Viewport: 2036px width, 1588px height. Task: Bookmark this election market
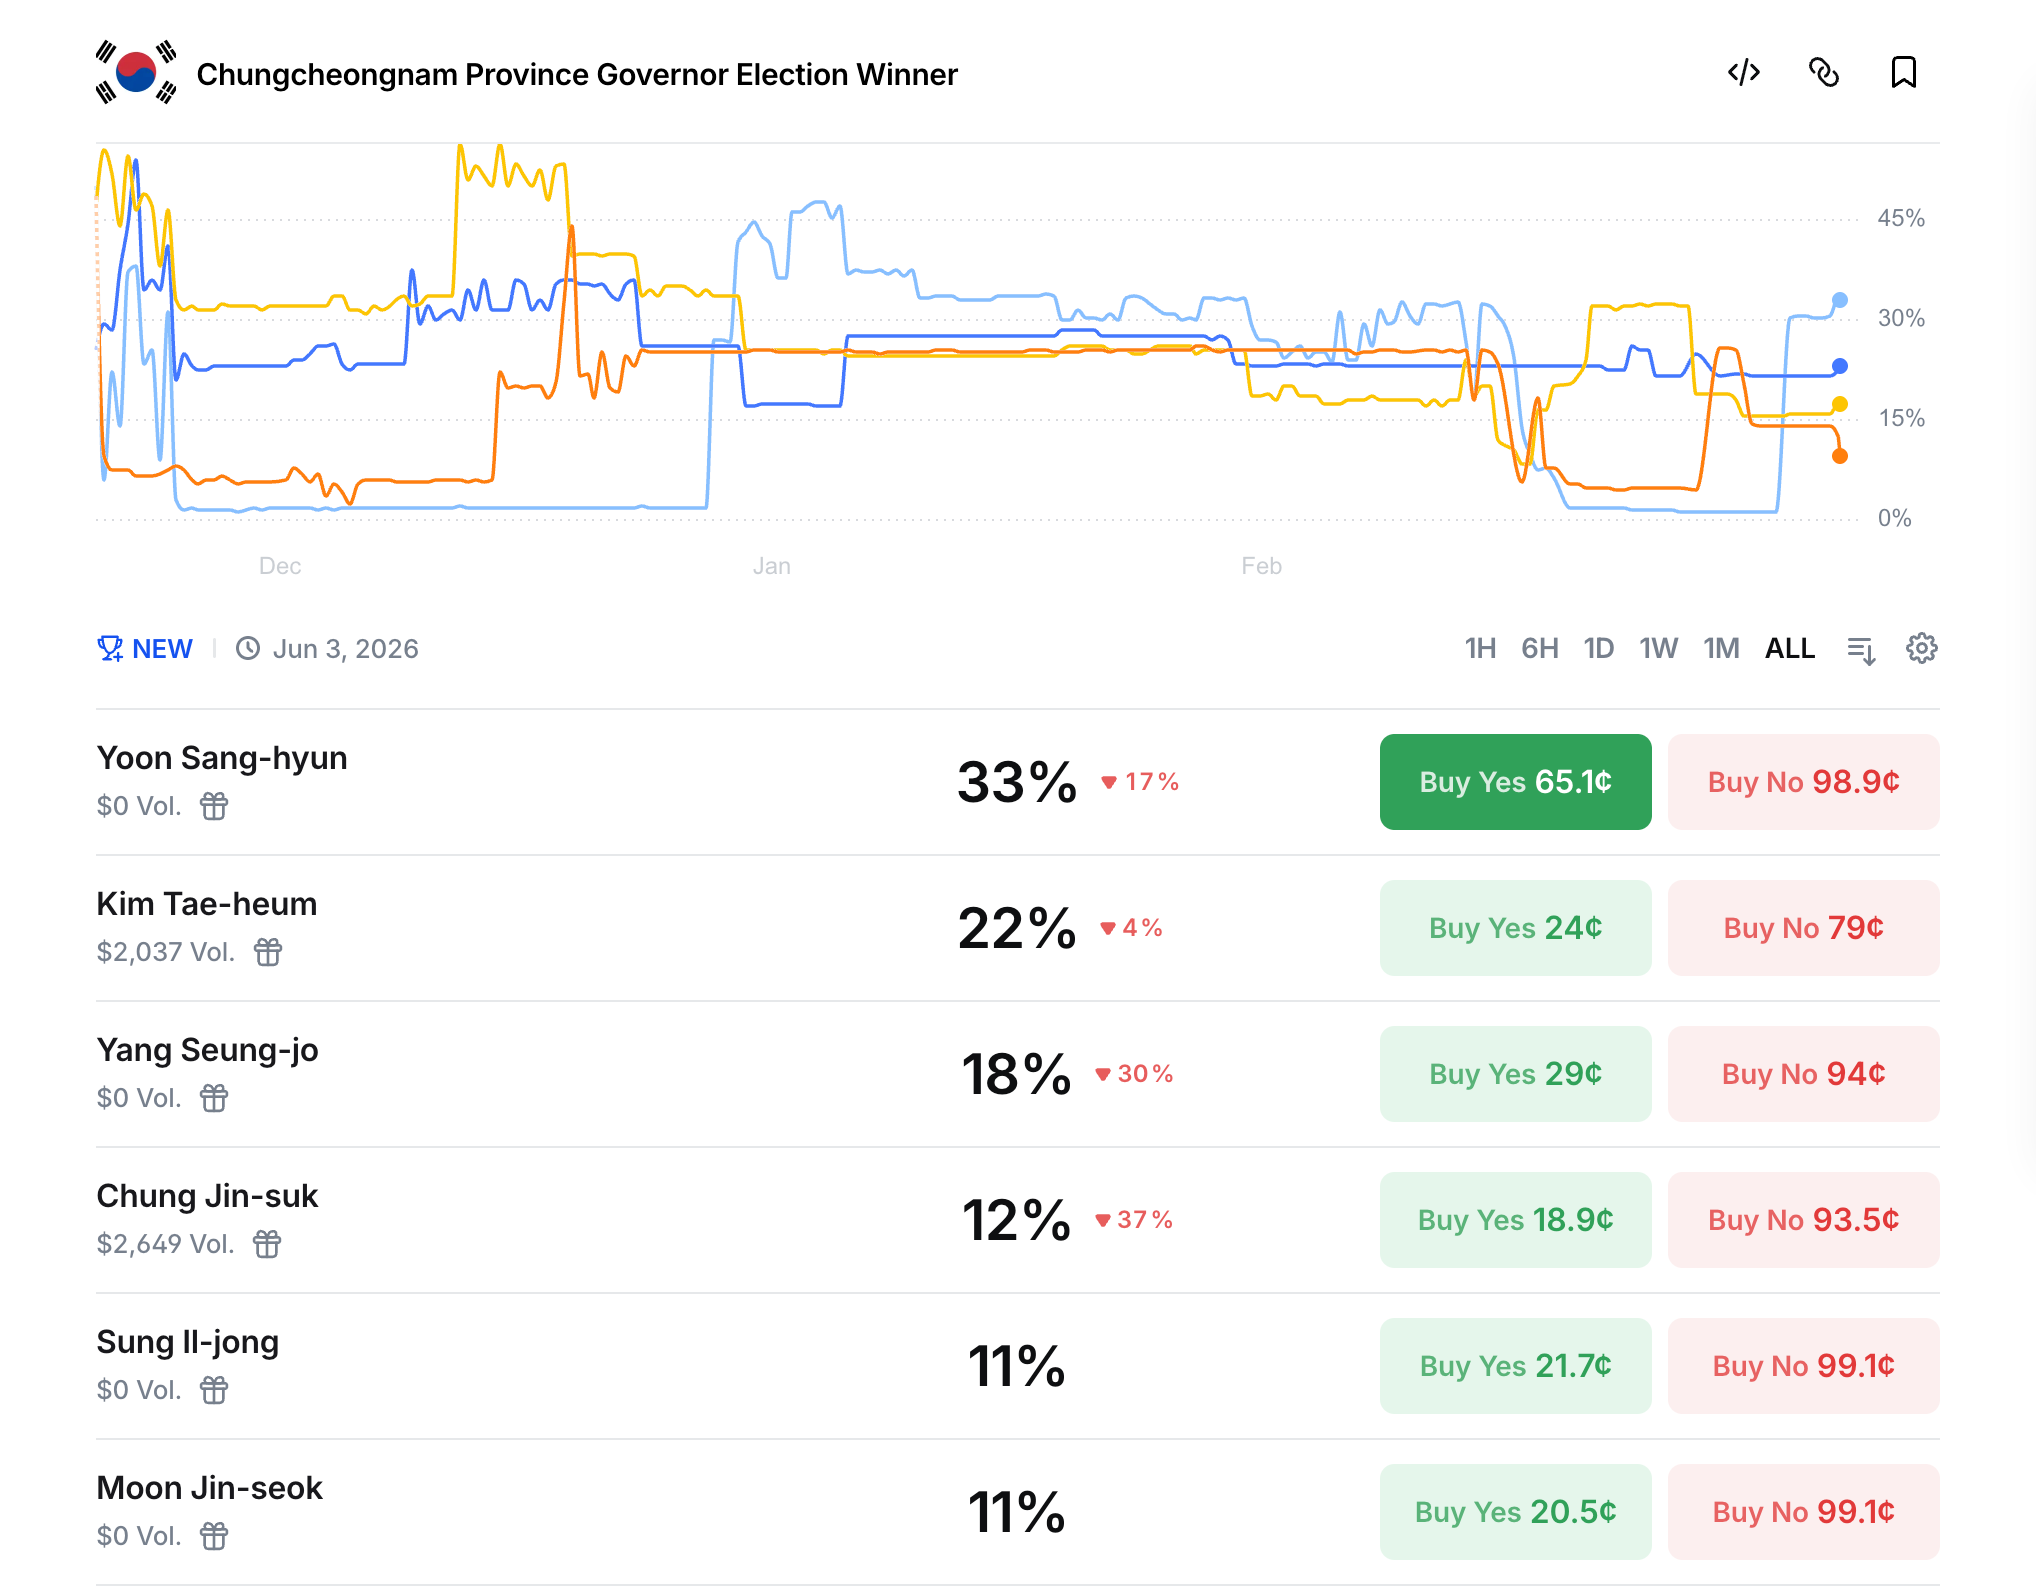coord(1904,73)
